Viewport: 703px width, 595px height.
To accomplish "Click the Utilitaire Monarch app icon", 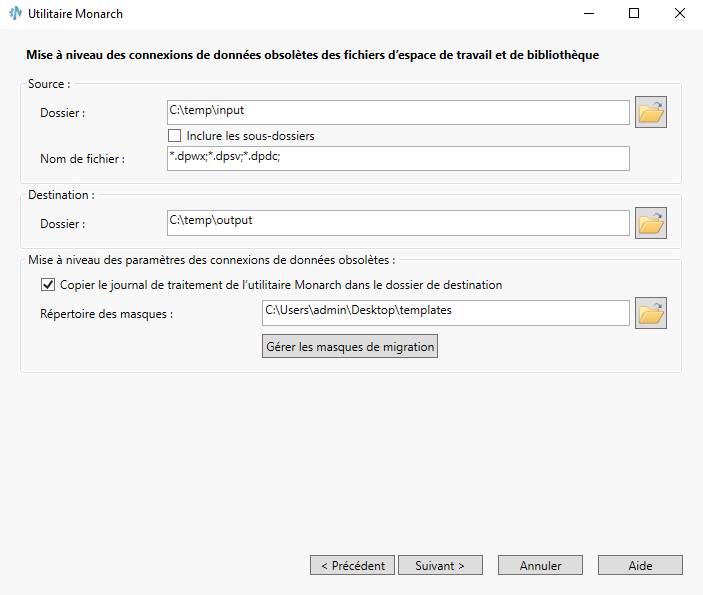I will (x=15, y=15).
